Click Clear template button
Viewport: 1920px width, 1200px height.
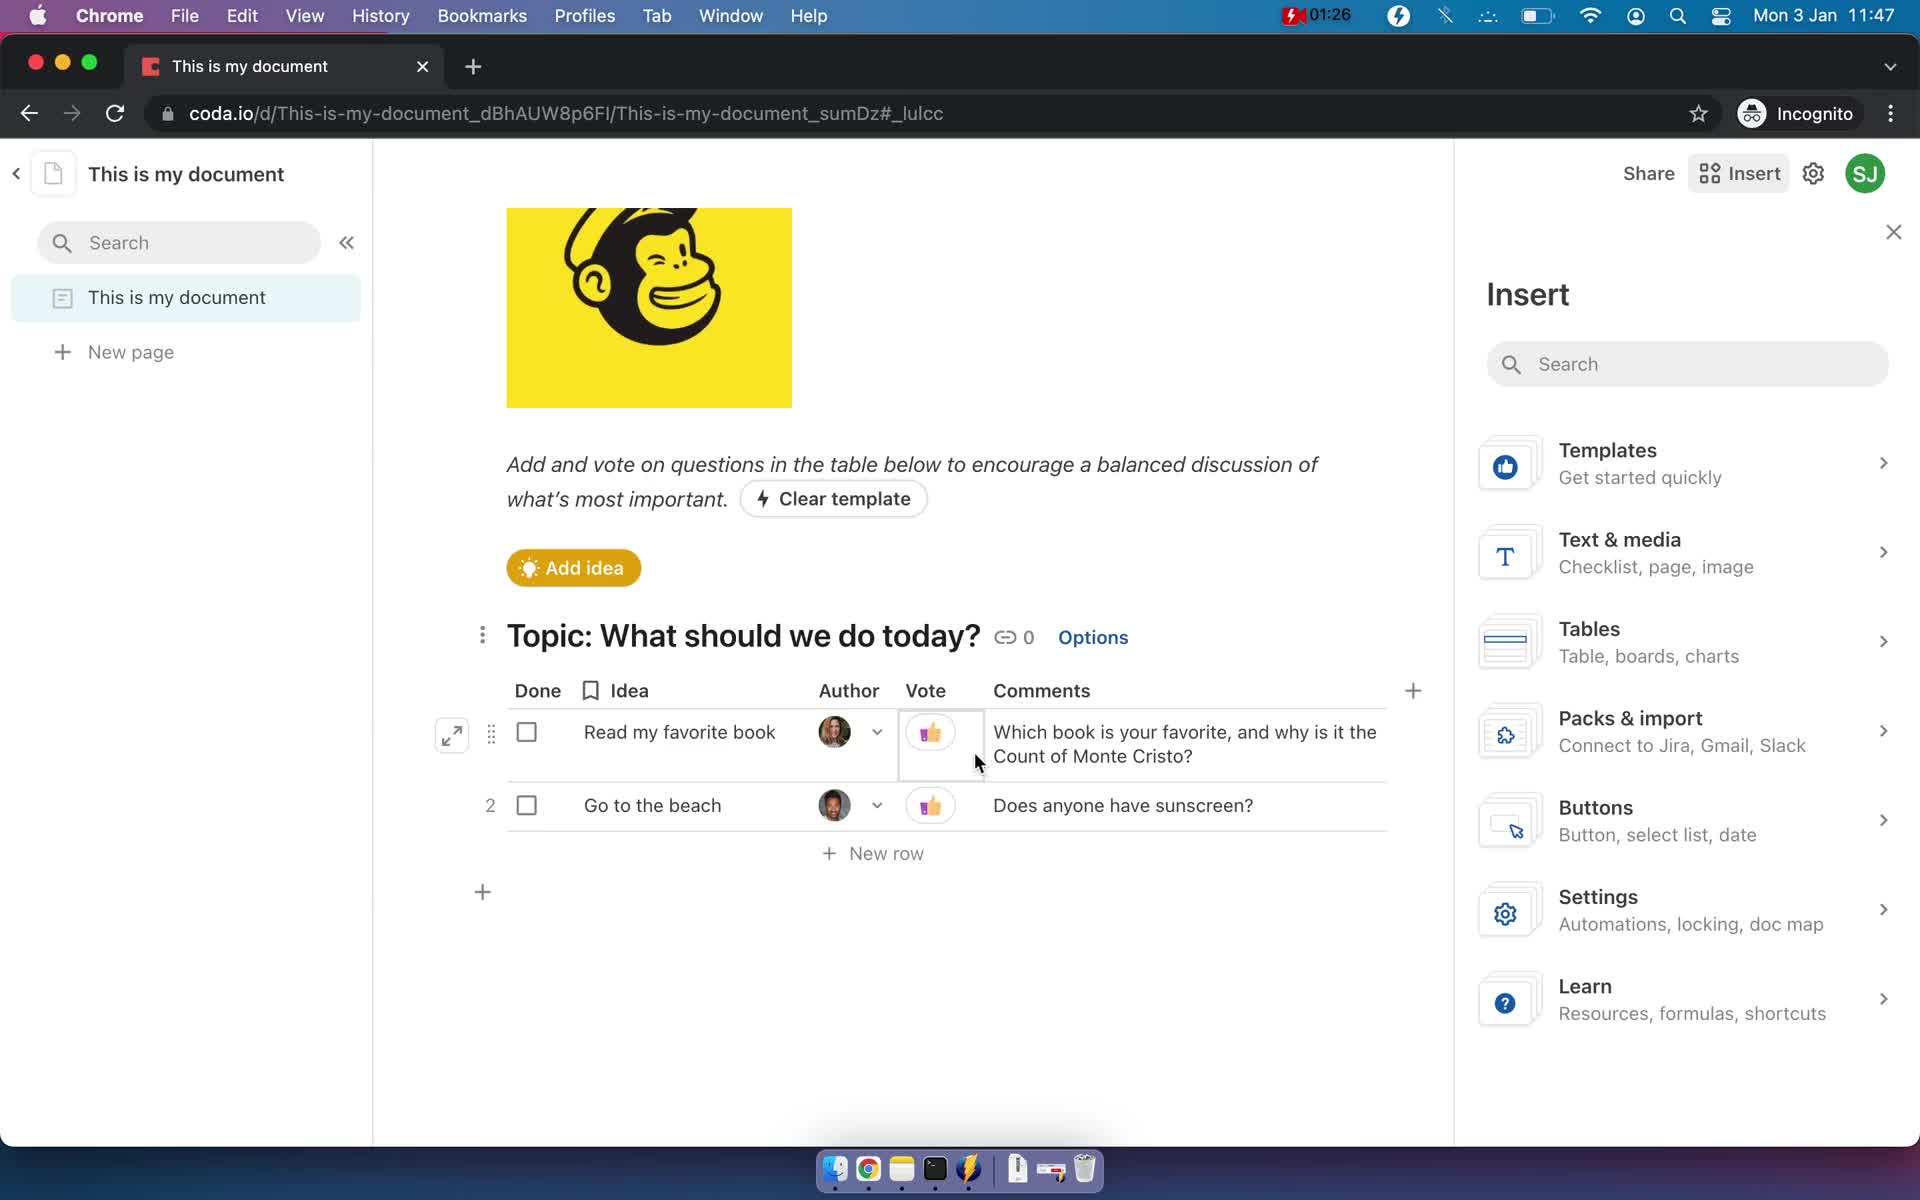[x=835, y=499]
